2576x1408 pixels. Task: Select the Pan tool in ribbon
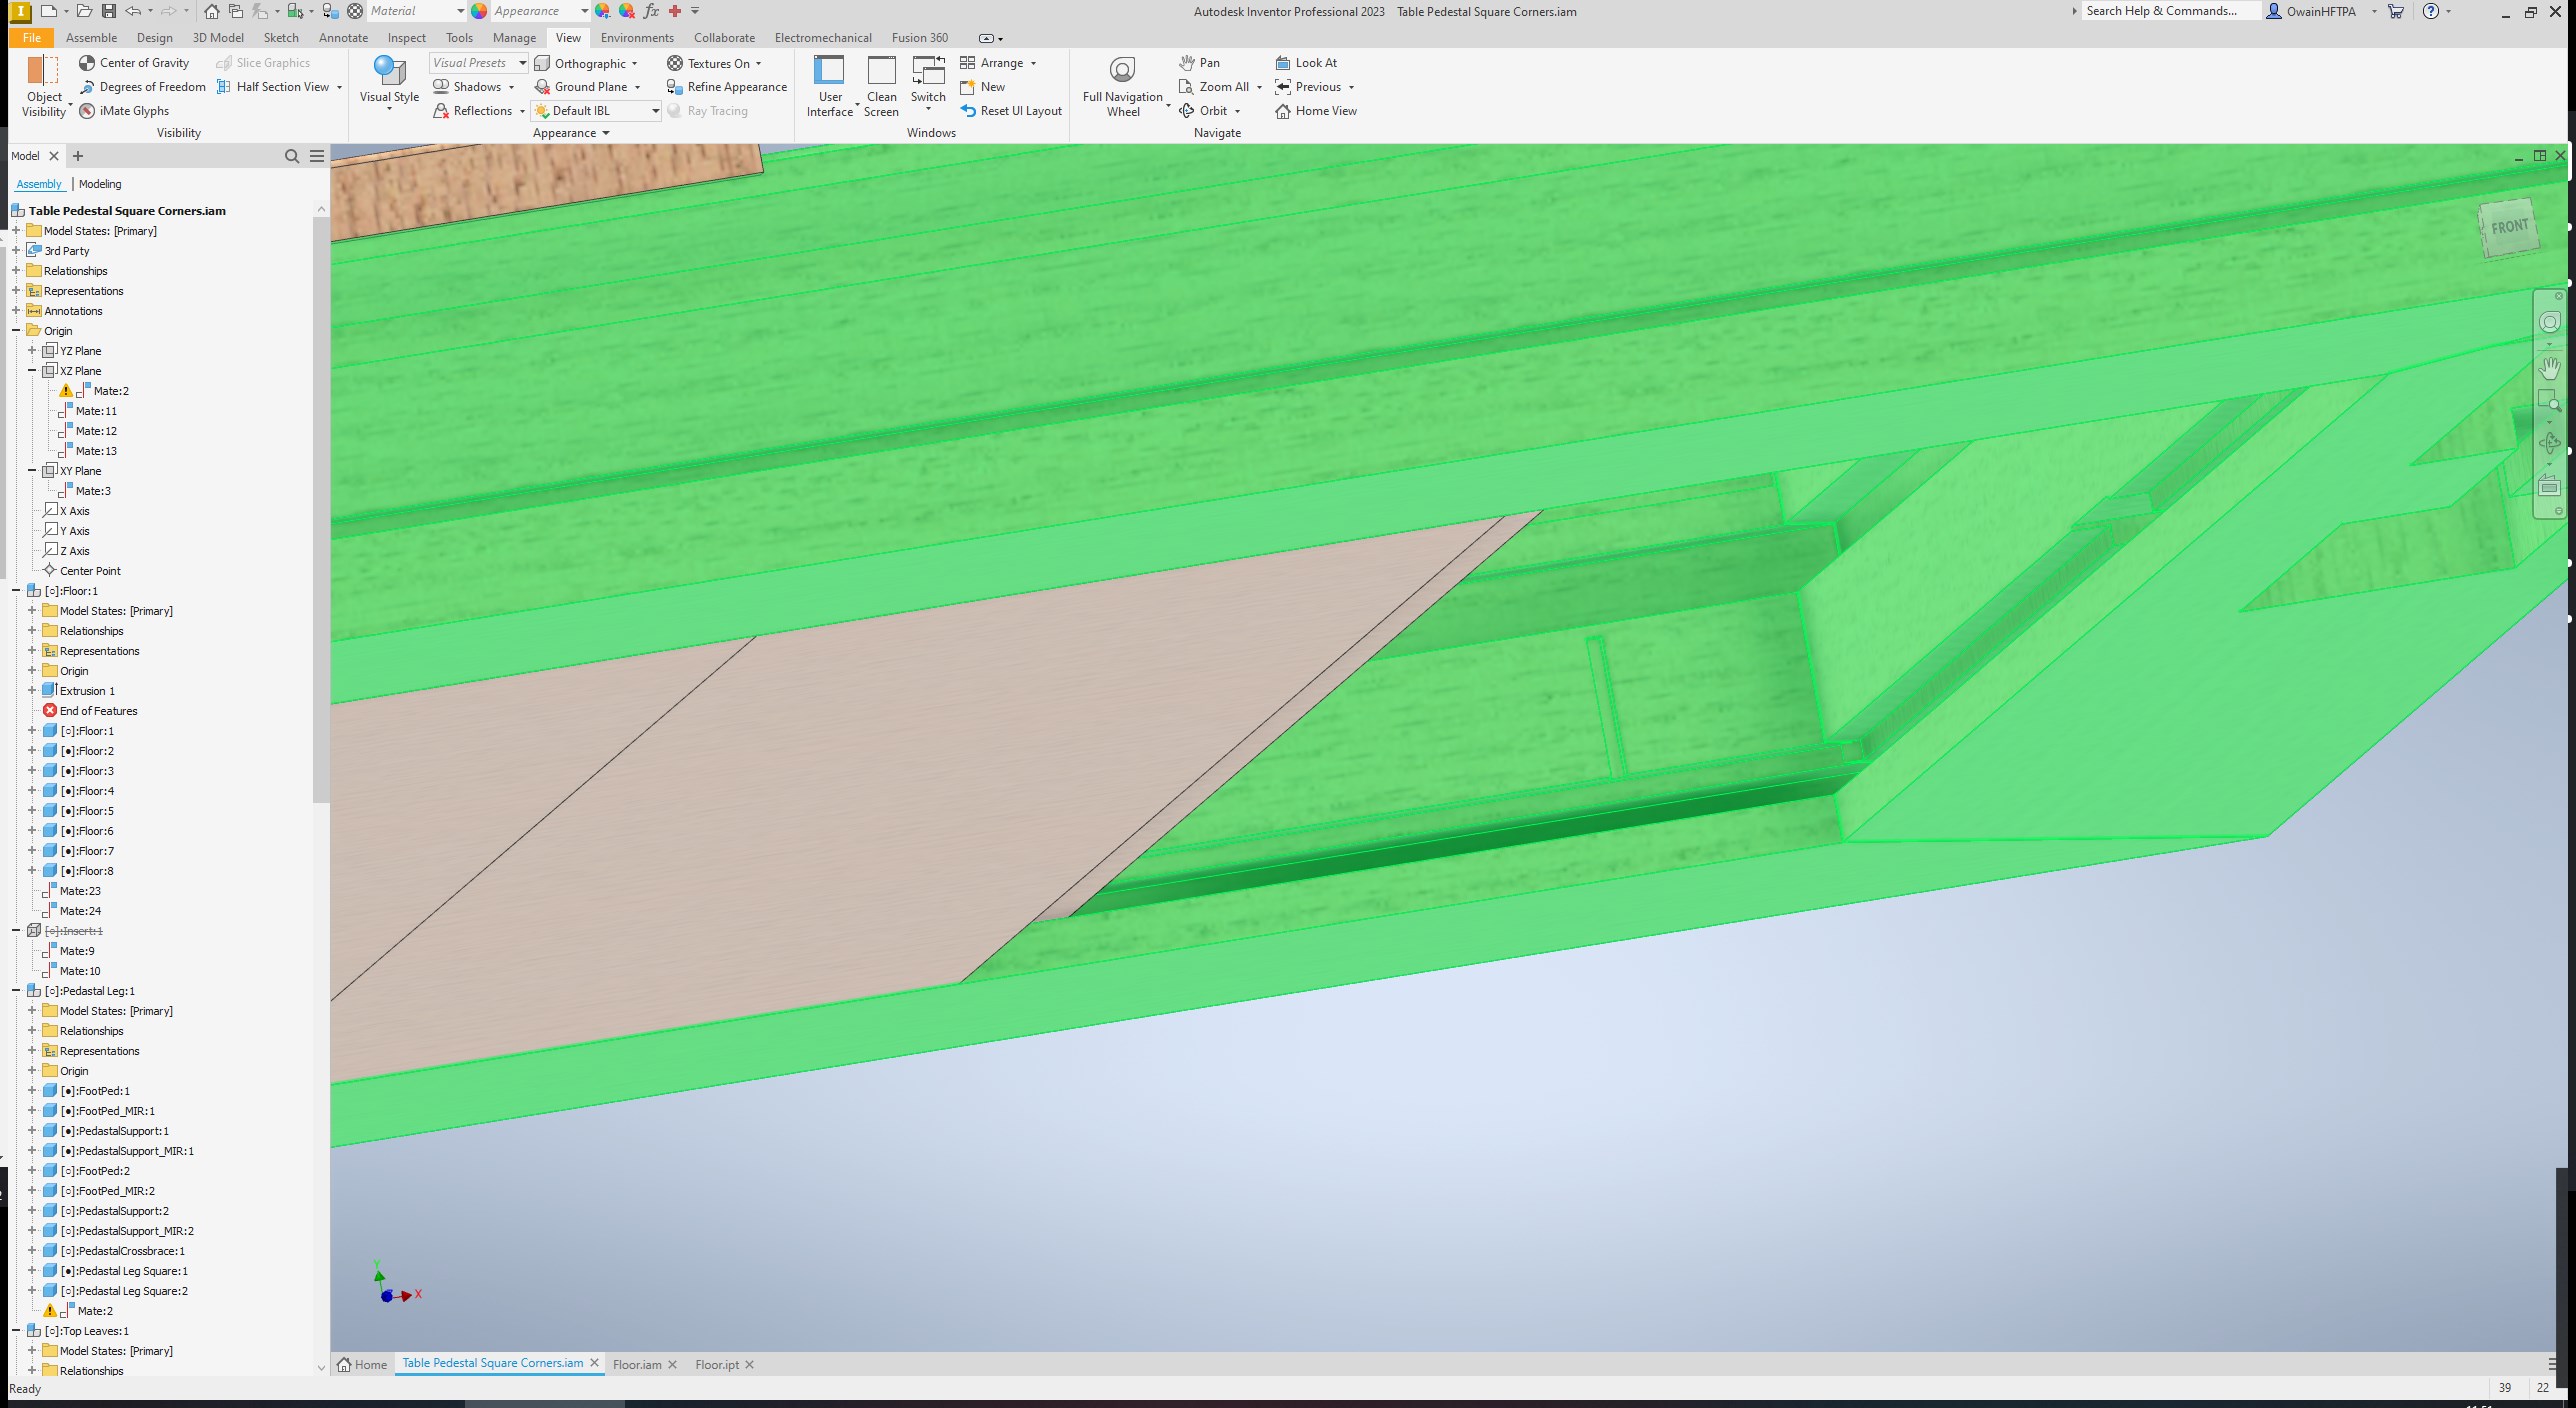1199,63
